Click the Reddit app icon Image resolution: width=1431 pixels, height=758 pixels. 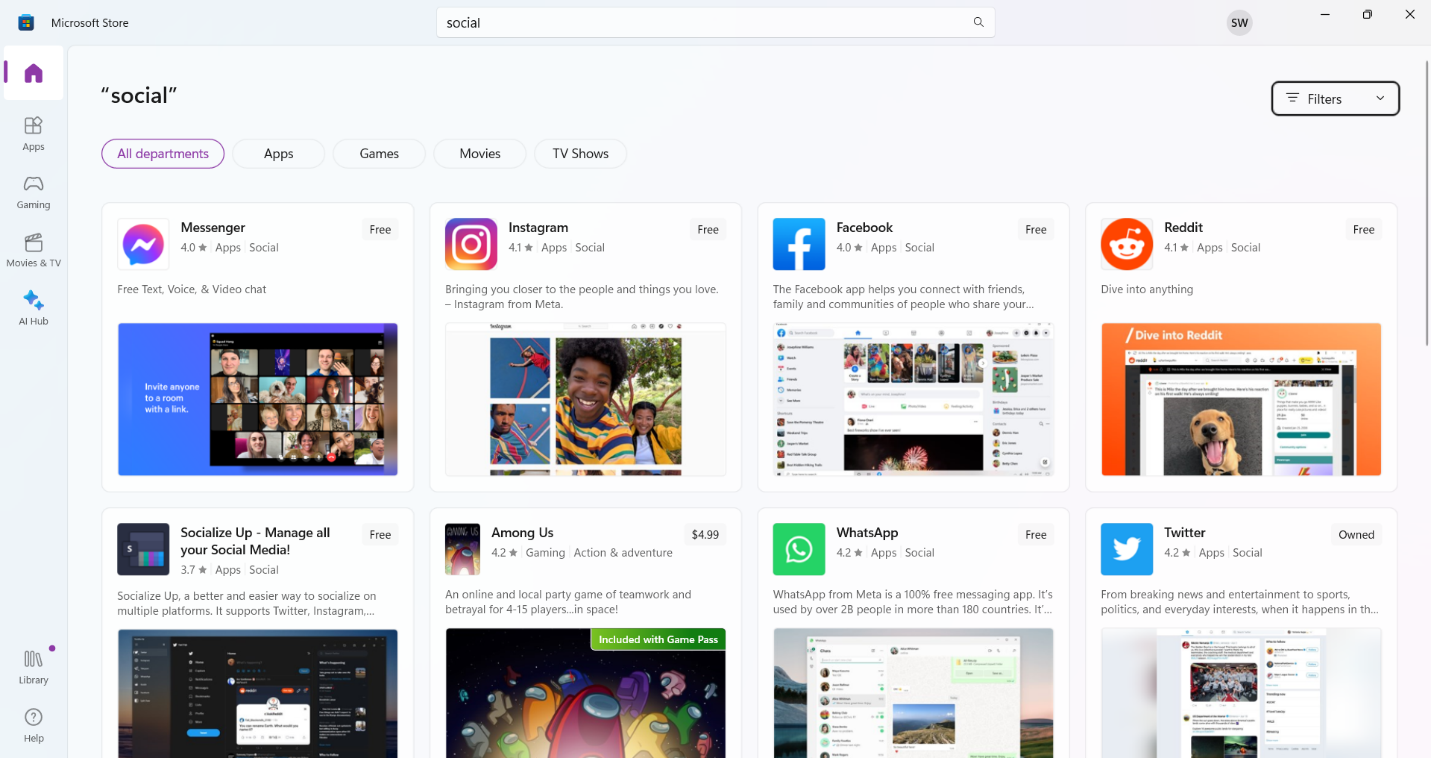pyautogui.click(x=1127, y=244)
